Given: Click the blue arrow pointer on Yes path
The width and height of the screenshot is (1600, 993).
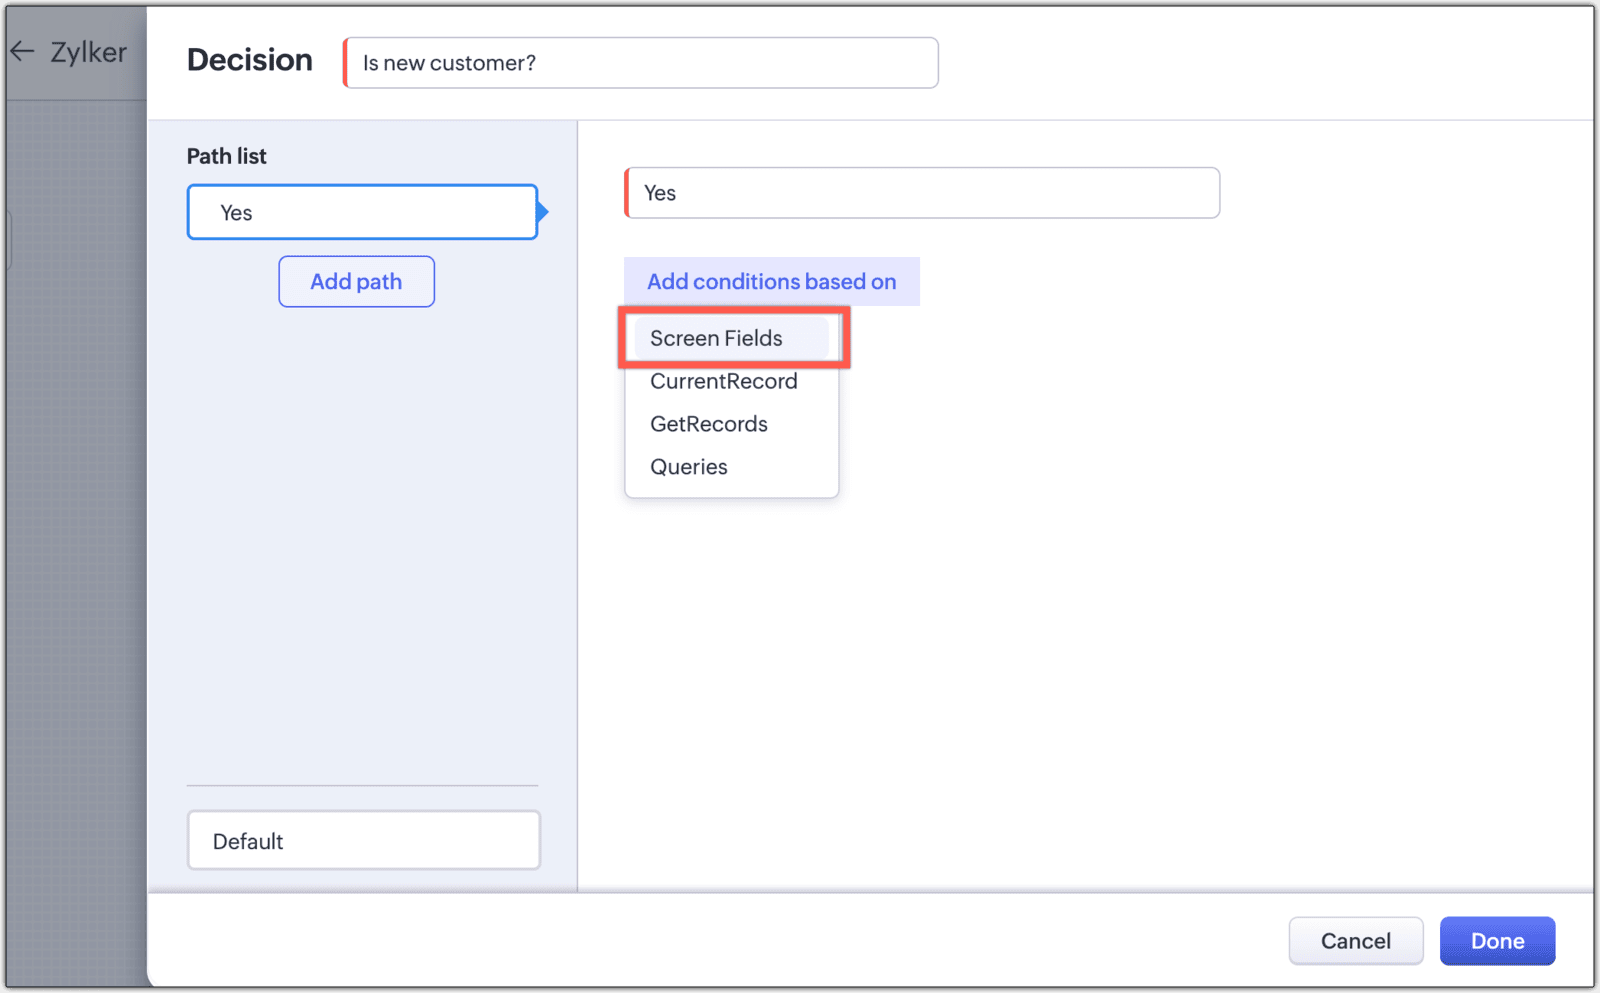Looking at the screenshot, I should tap(543, 212).
